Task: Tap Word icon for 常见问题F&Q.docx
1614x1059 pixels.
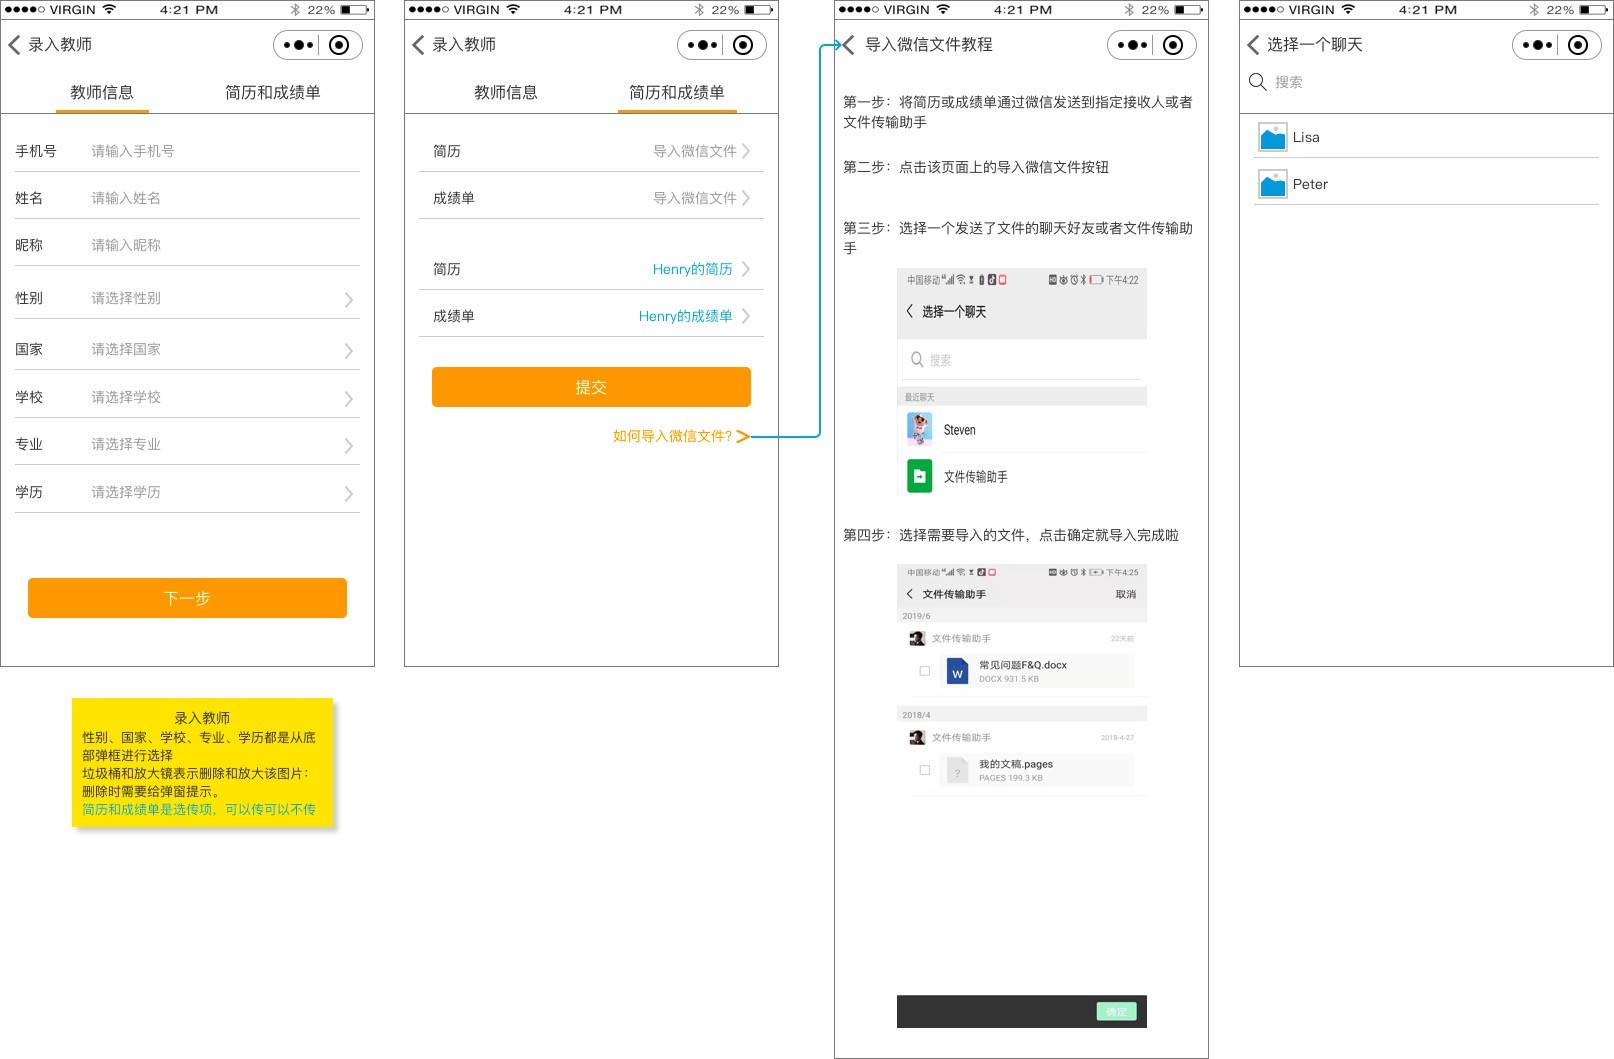Action: (957, 672)
